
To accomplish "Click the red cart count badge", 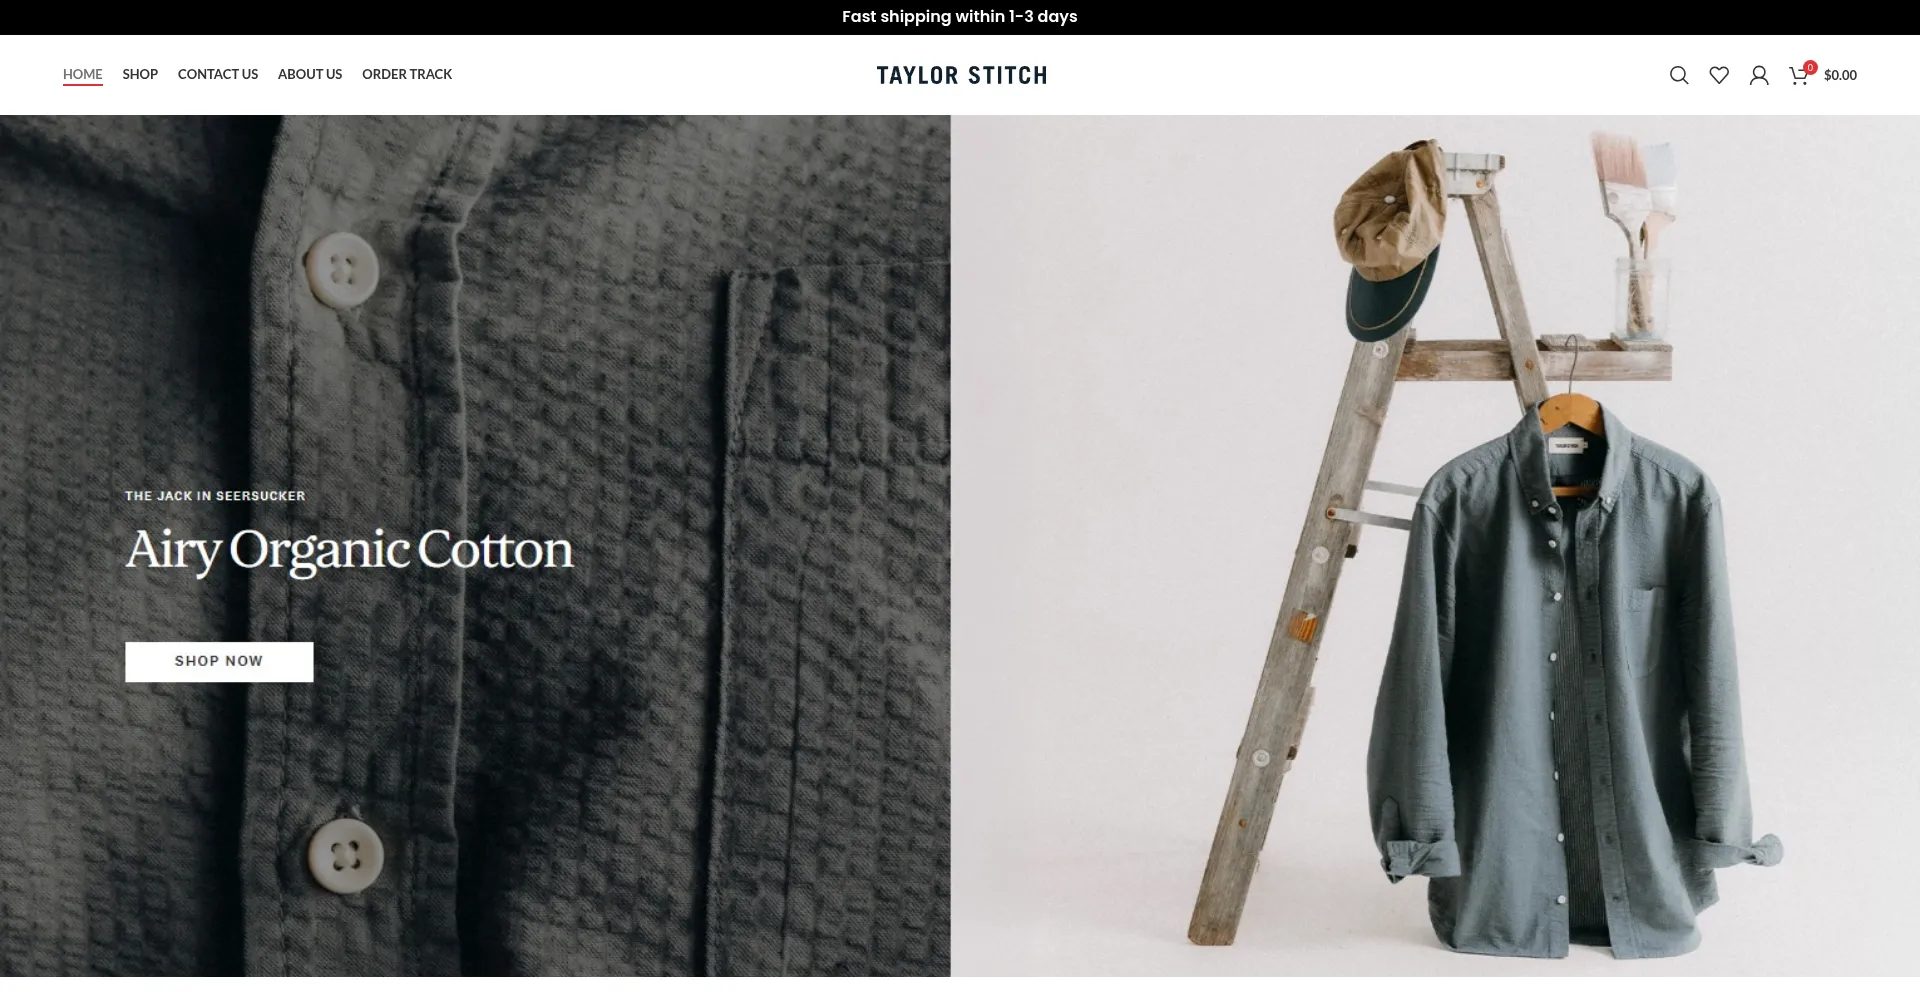I will [x=1810, y=68].
